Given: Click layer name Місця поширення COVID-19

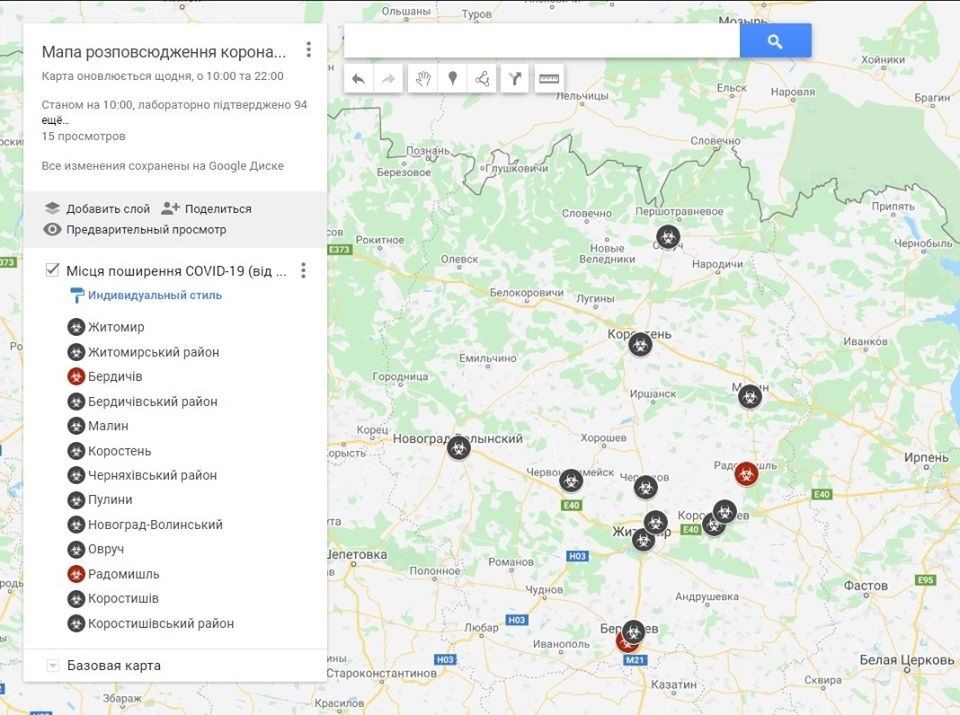Looking at the screenshot, I should pyautogui.click(x=176, y=271).
